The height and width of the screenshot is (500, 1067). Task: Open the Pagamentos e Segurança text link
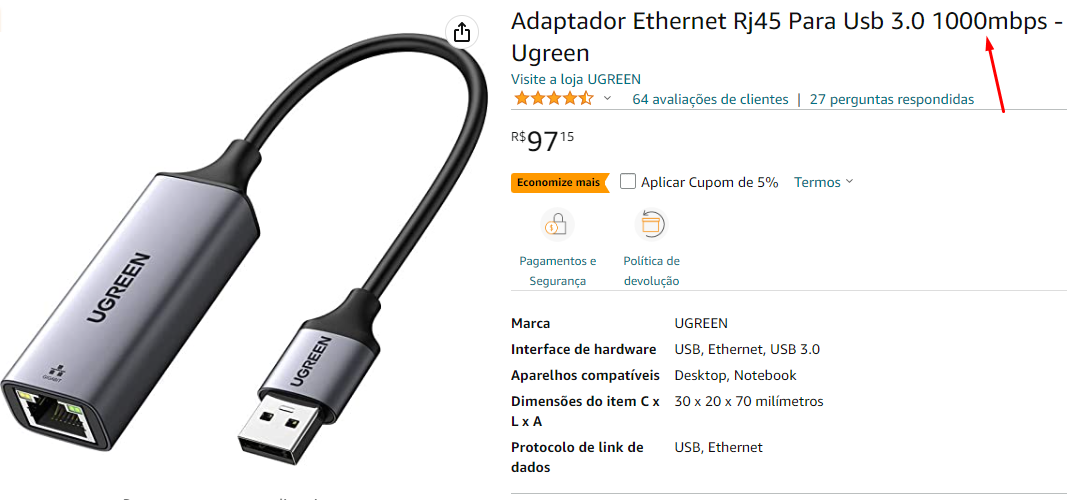coord(557,271)
